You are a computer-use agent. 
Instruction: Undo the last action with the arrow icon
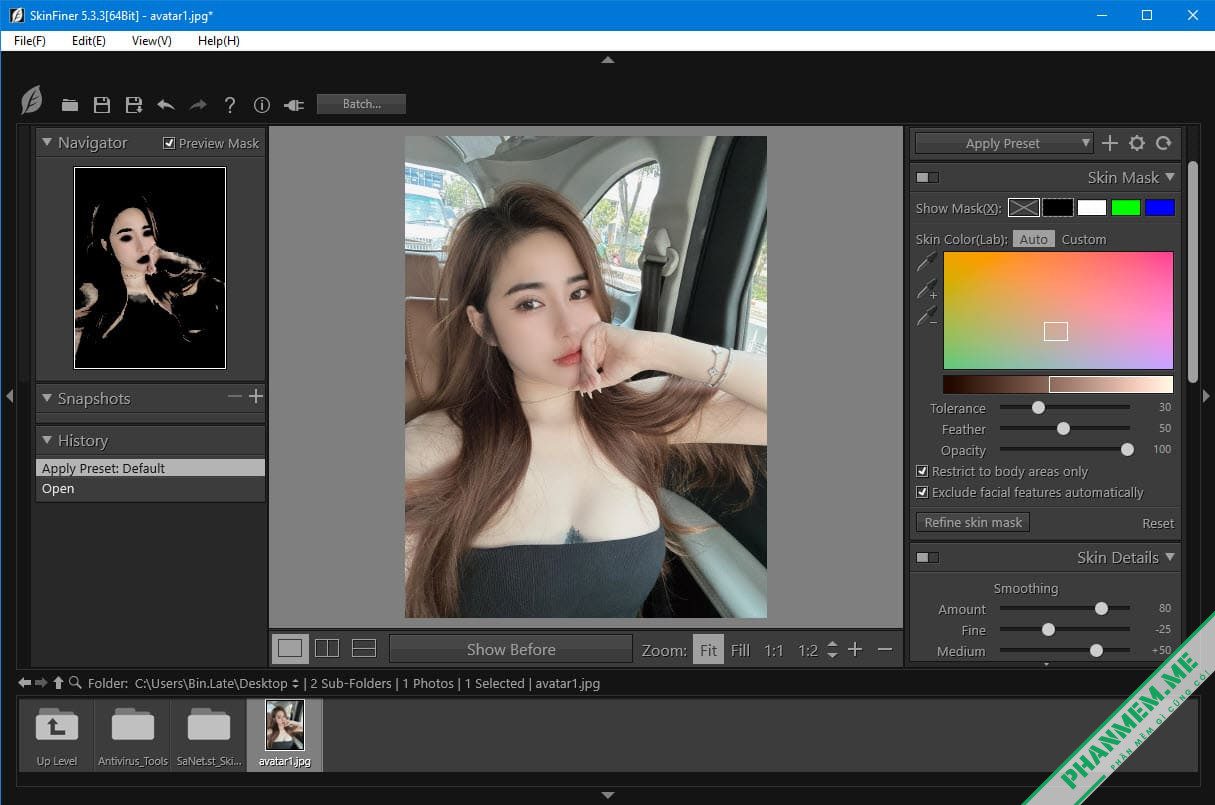tap(166, 104)
